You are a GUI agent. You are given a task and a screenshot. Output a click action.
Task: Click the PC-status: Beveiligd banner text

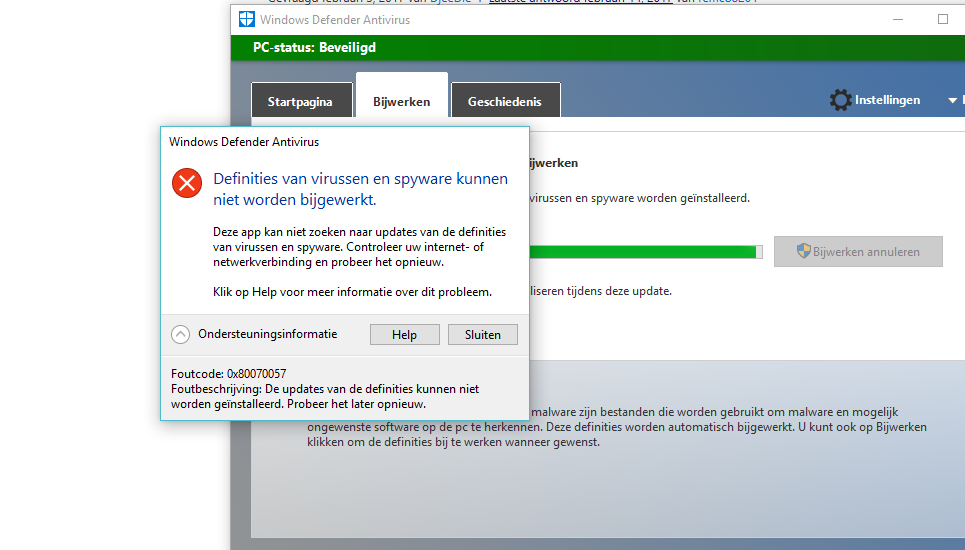tap(314, 47)
